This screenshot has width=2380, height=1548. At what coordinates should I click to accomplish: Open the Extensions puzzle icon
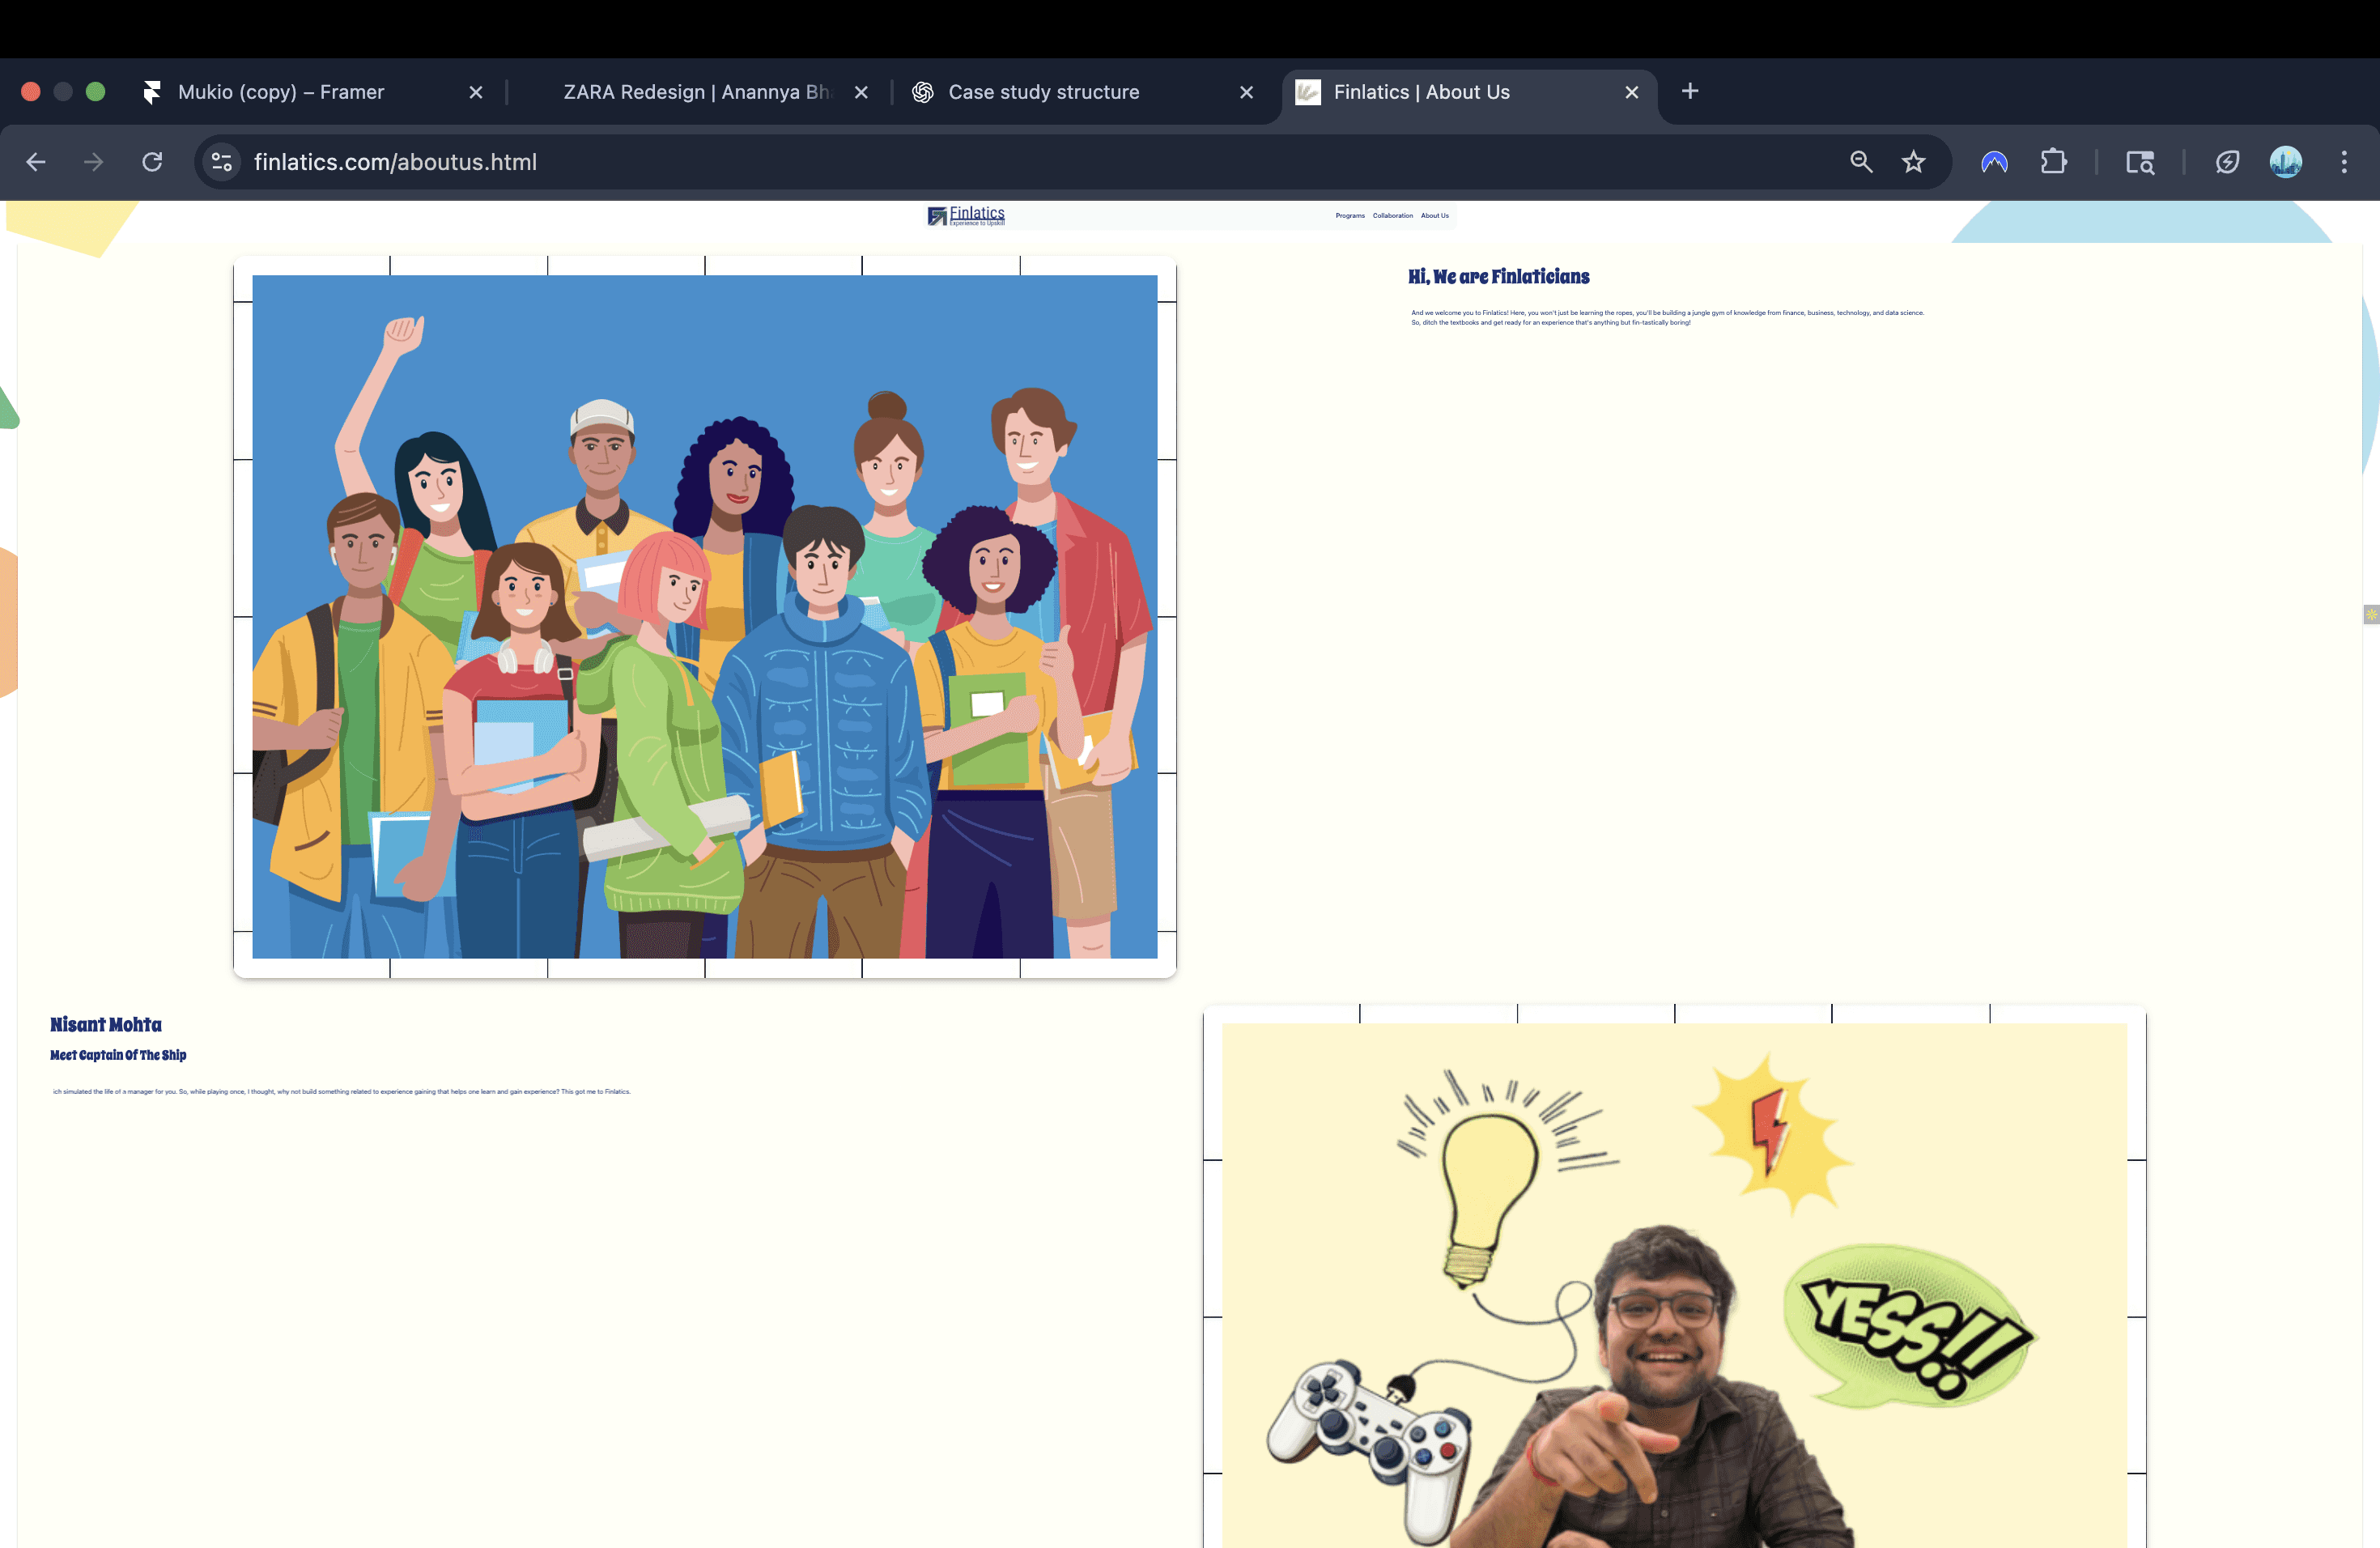(x=2053, y=162)
